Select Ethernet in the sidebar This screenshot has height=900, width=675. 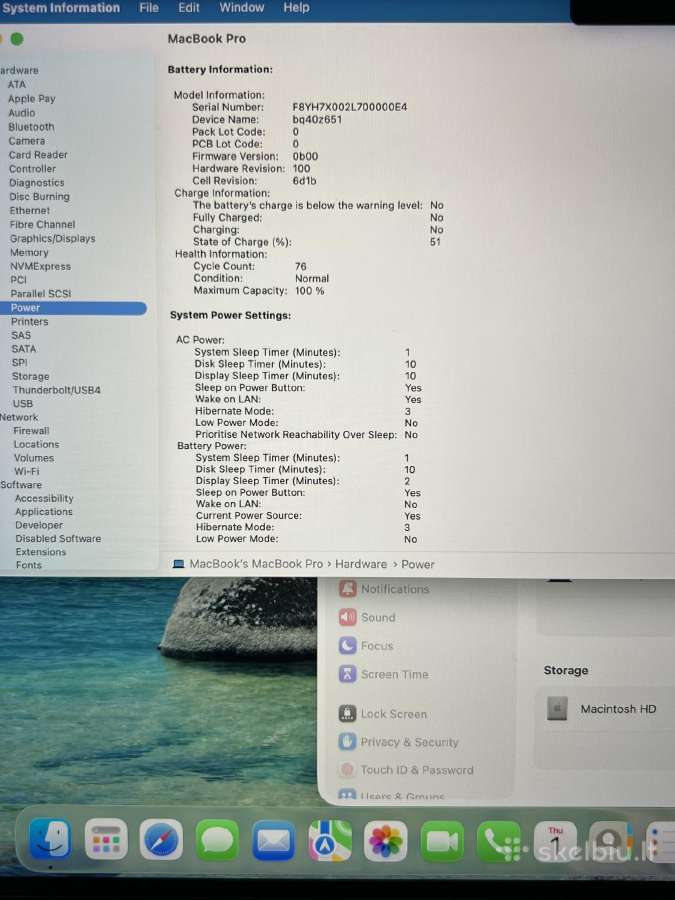(x=30, y=211)
